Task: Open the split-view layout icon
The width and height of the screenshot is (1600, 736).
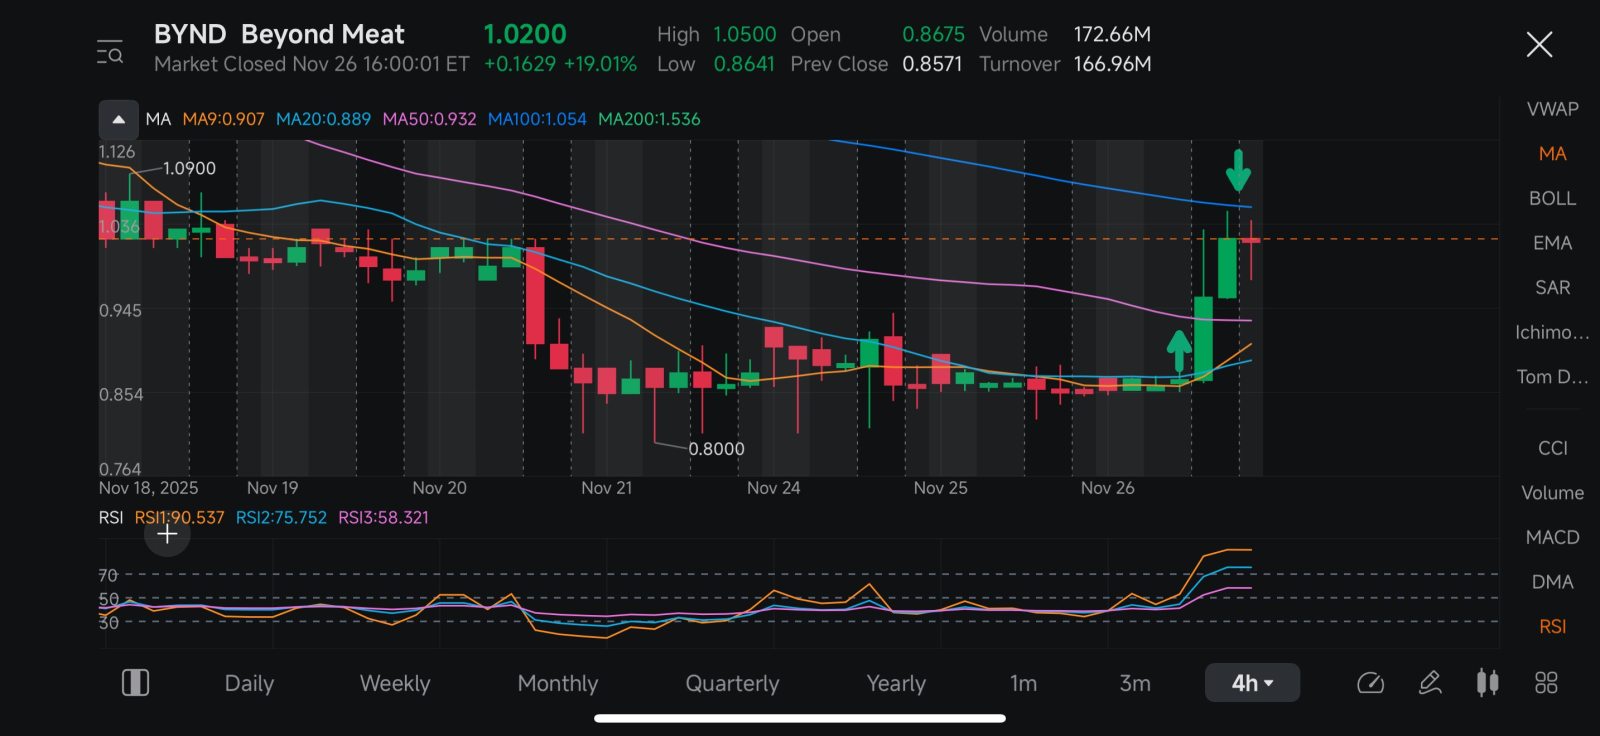Action: click(x=135, y=683)
